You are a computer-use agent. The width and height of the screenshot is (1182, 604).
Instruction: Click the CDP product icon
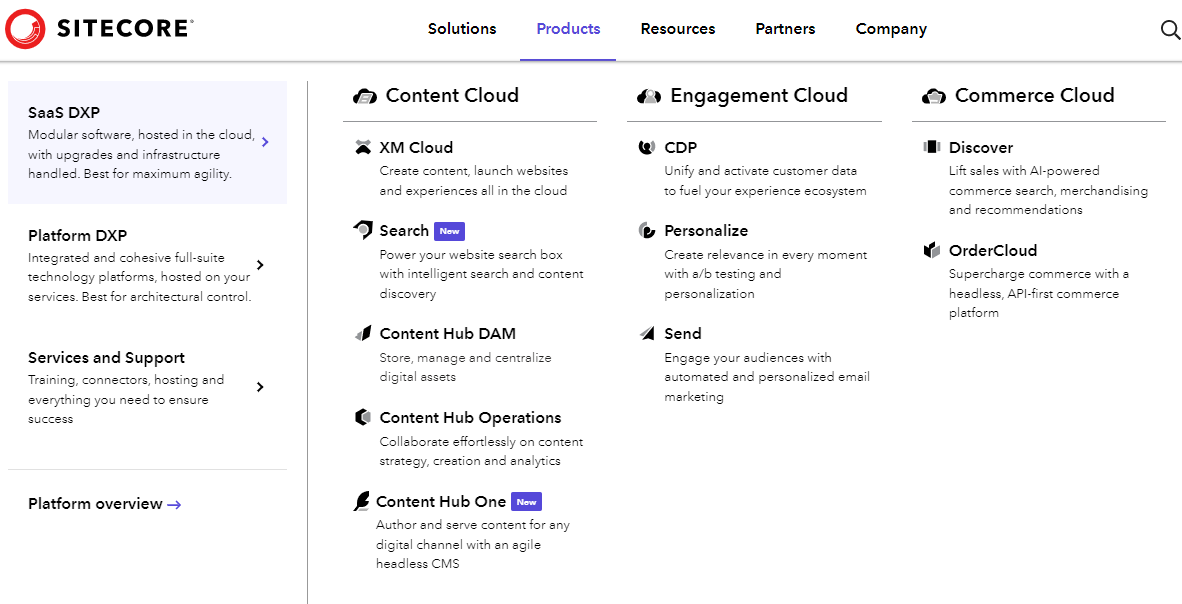pyautogui.click(x=648, y=146)
